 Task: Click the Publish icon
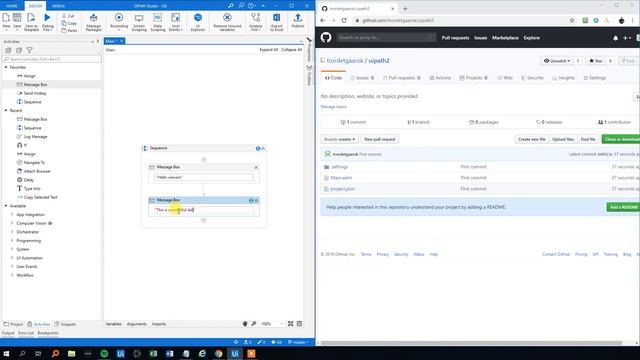click(x=298, y=20)
